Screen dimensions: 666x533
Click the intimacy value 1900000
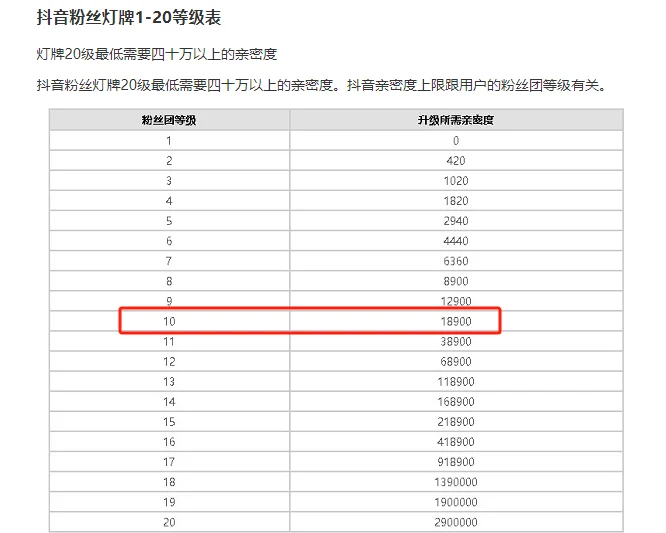pyautogui.click(x=456, y=502)
